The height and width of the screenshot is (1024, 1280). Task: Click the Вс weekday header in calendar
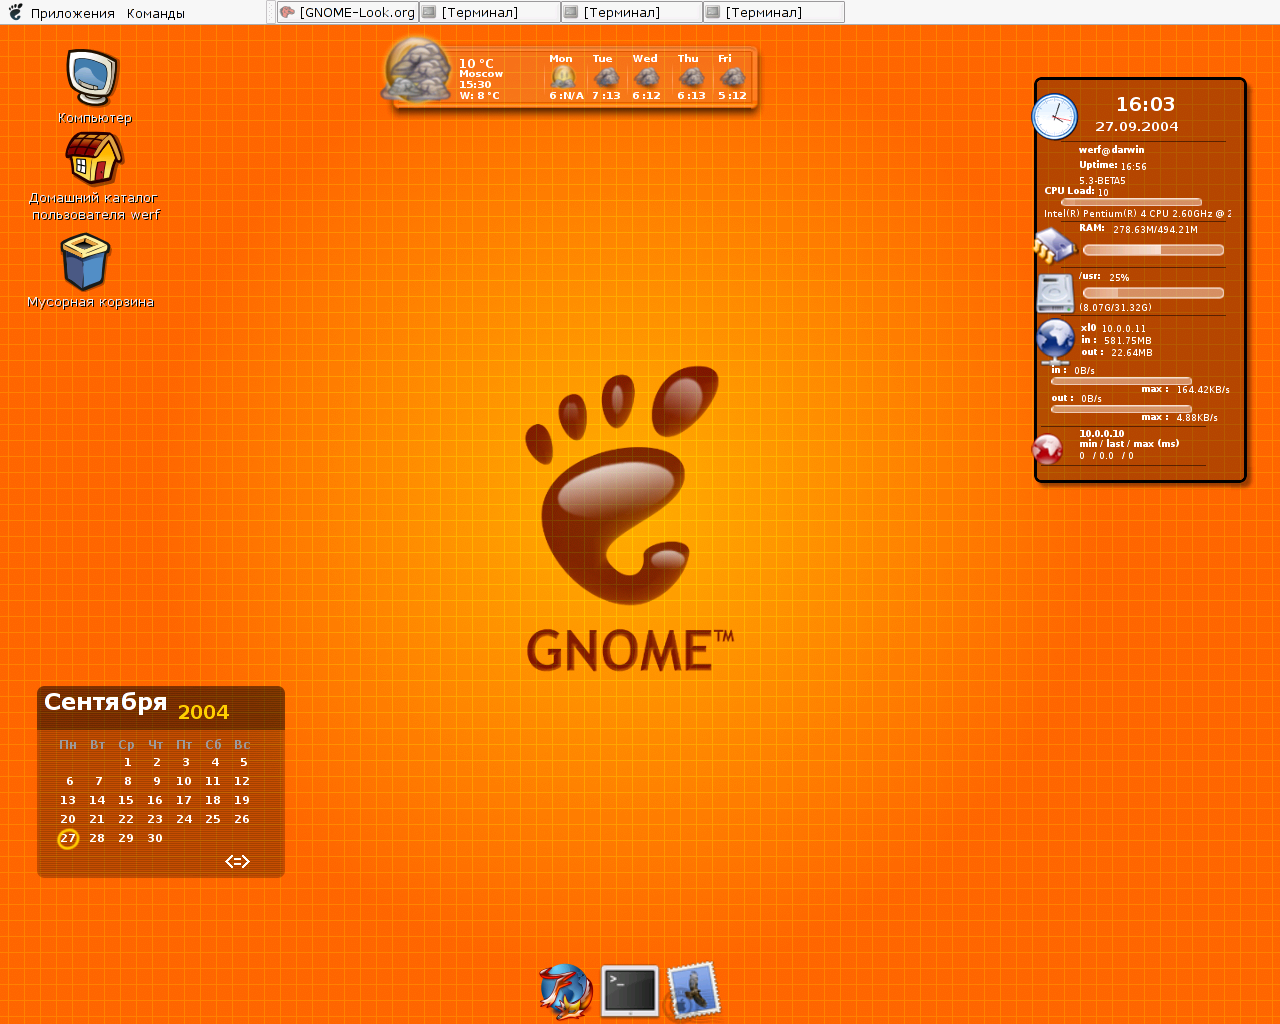coord(242,745)
